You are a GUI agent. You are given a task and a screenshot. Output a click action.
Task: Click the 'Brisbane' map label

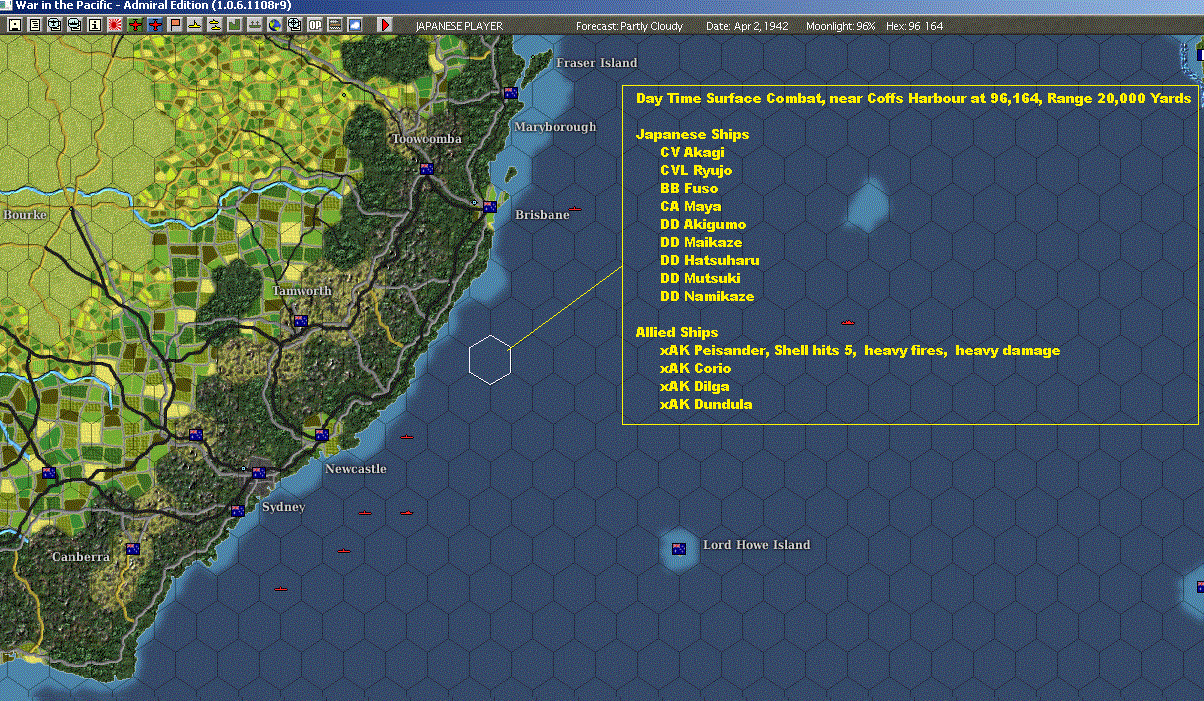click(542, 215)
